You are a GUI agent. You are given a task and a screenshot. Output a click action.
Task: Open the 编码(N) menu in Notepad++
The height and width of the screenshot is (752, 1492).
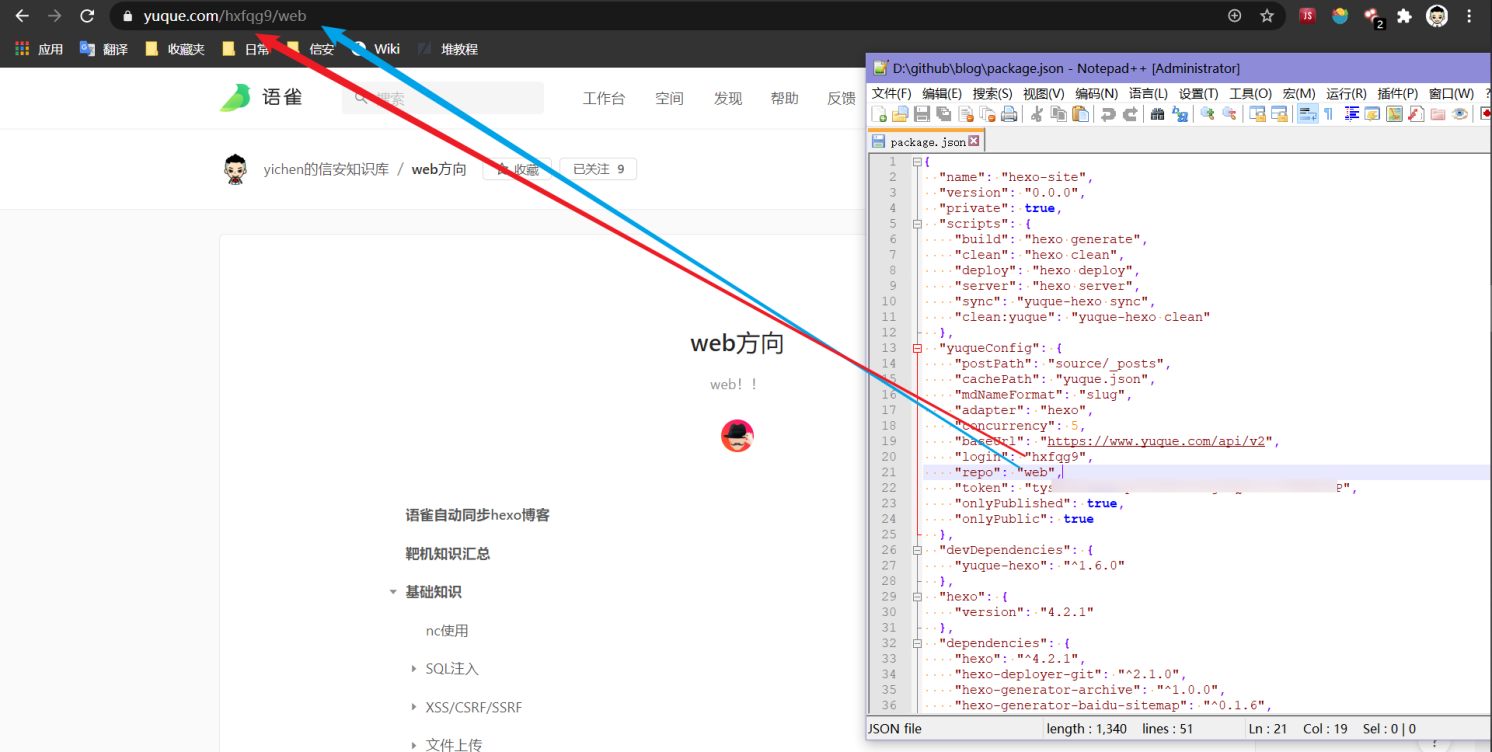pyautogui.click(x=1096, y=93)
